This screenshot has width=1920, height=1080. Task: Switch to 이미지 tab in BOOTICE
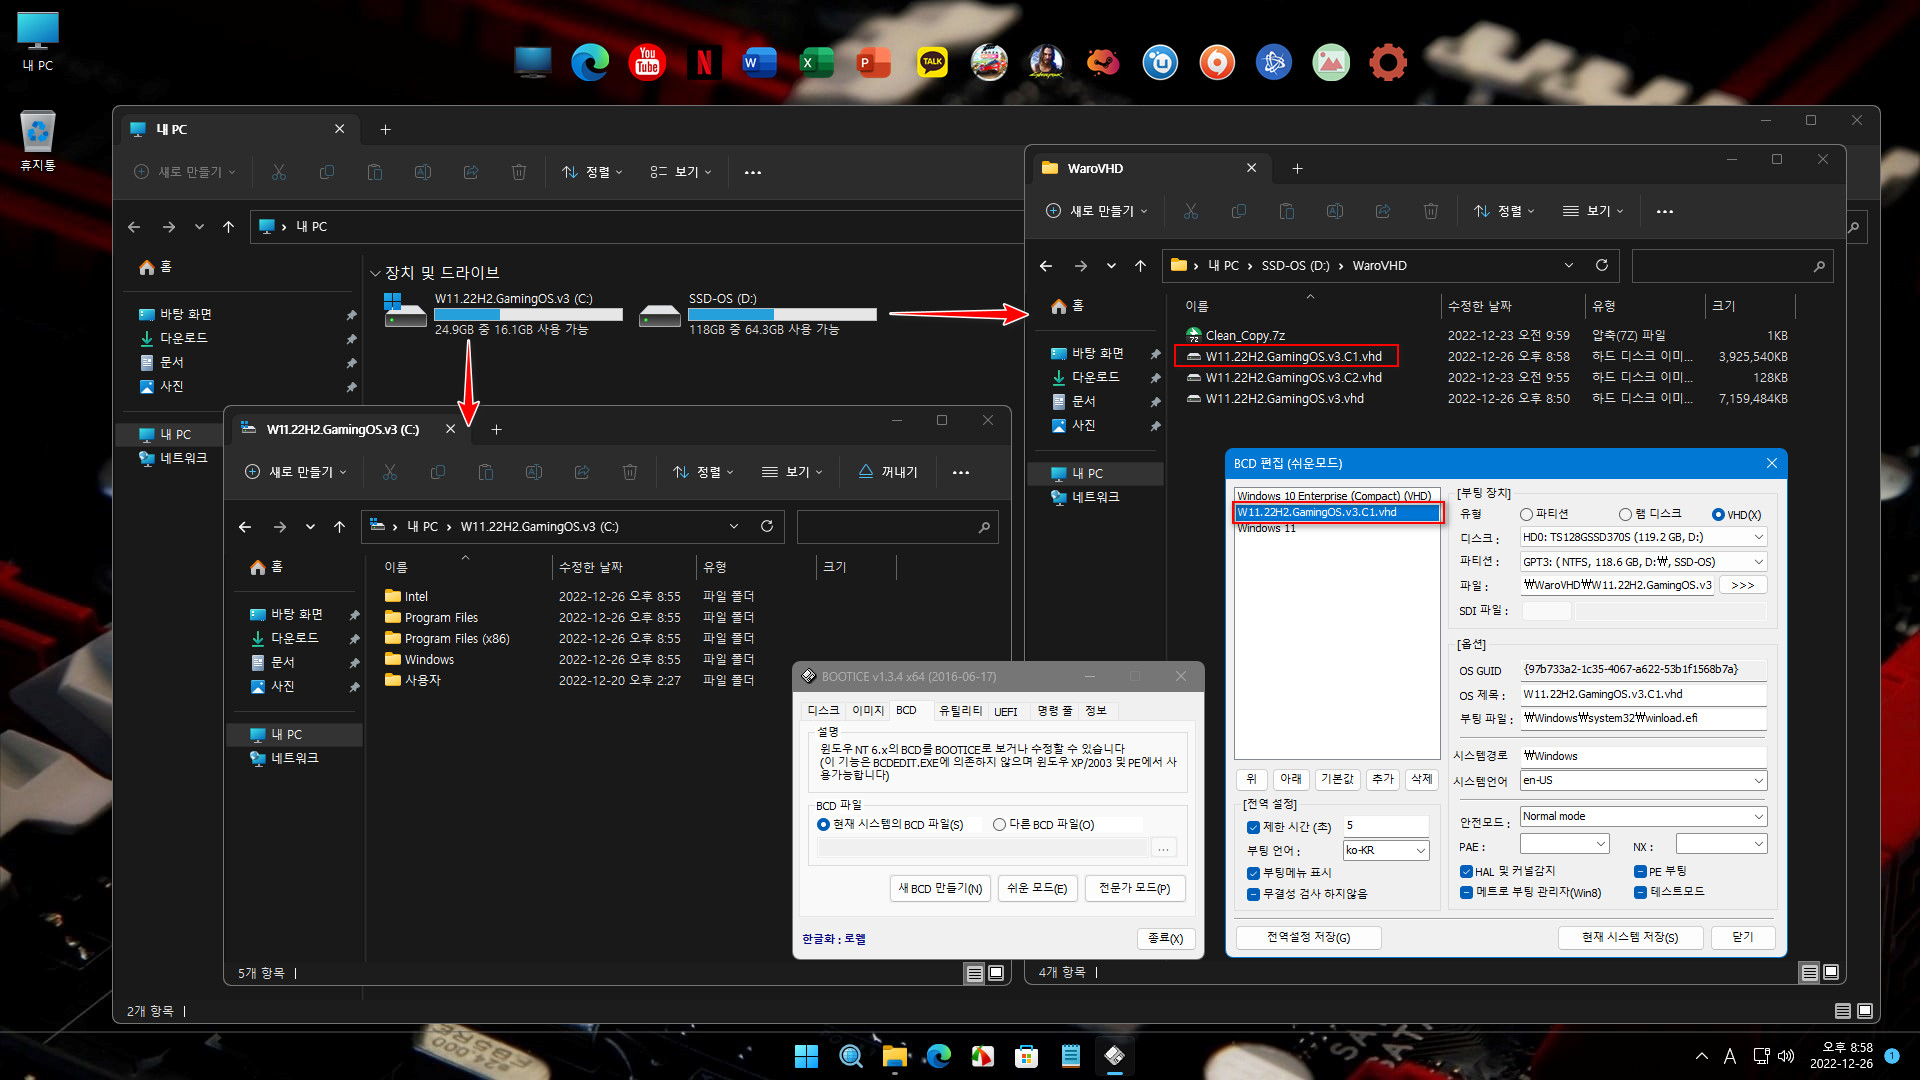(867, 710)
